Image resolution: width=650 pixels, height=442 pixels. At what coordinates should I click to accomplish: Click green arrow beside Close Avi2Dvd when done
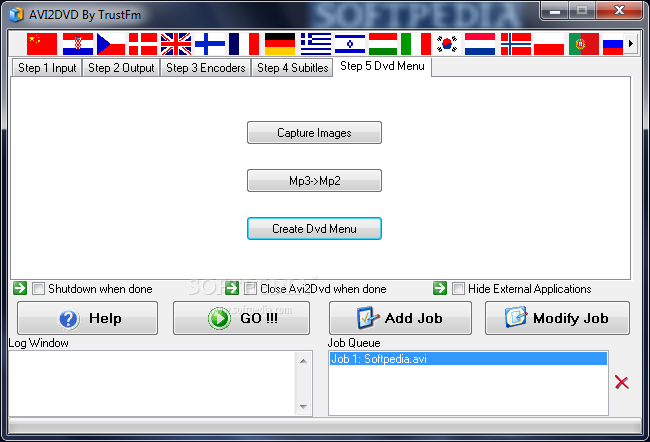232,288
